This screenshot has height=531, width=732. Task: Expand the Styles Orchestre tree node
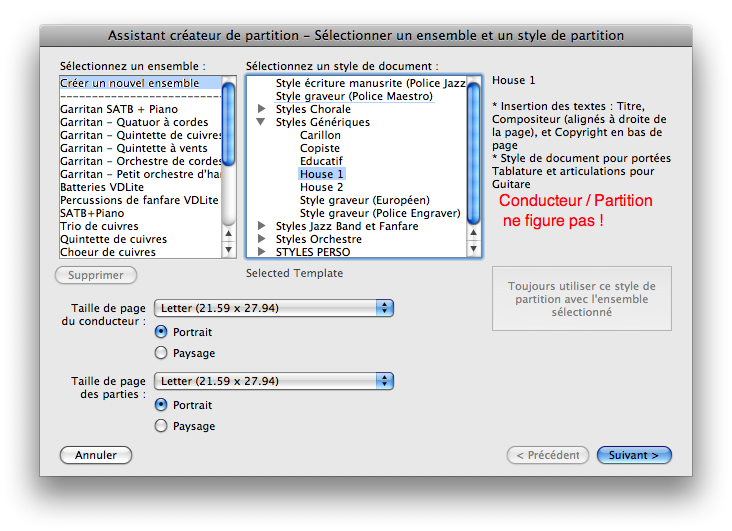pyautogui.click(x=262, y=239)
